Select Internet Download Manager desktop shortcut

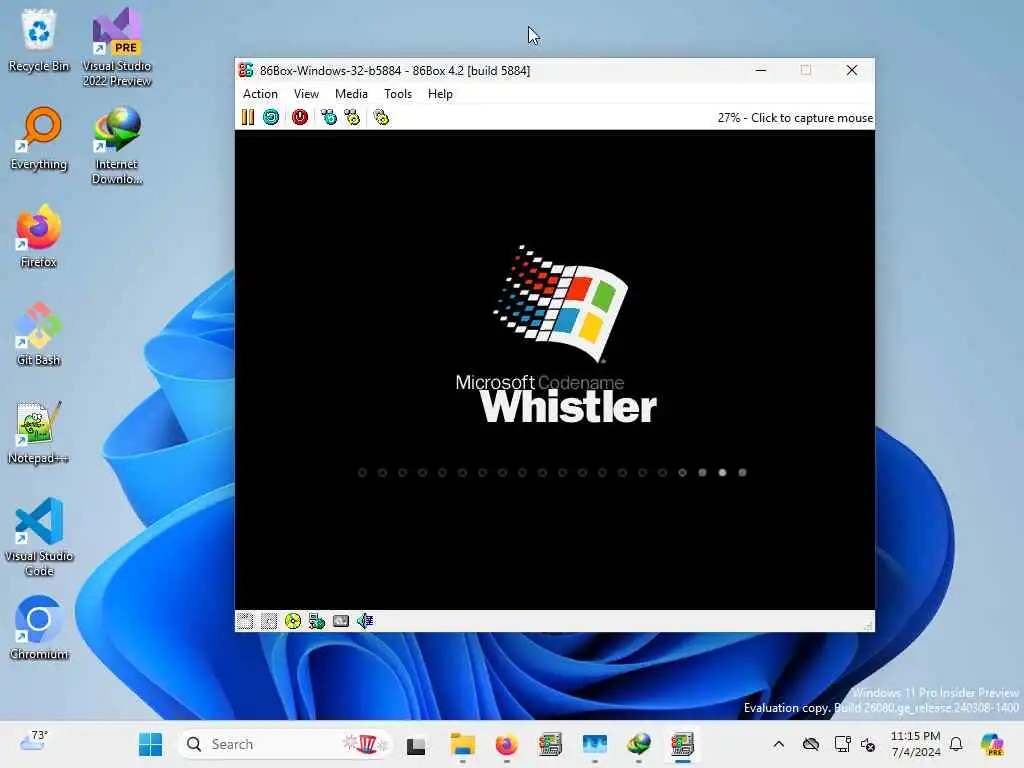(x=117, y=146)
